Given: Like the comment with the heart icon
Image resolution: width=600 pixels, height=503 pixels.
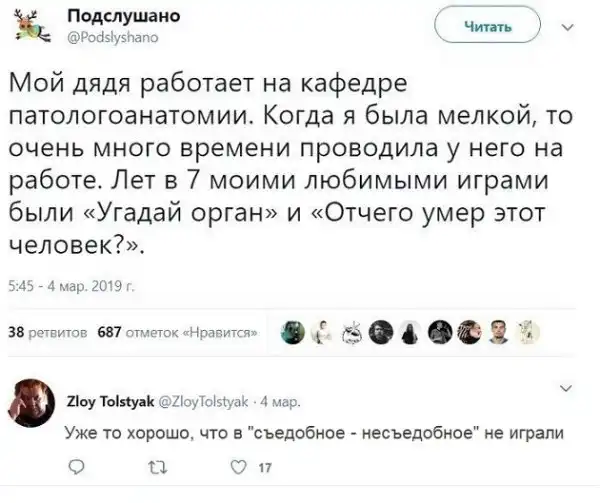Looking at the screenshot, I should (237, 464).
